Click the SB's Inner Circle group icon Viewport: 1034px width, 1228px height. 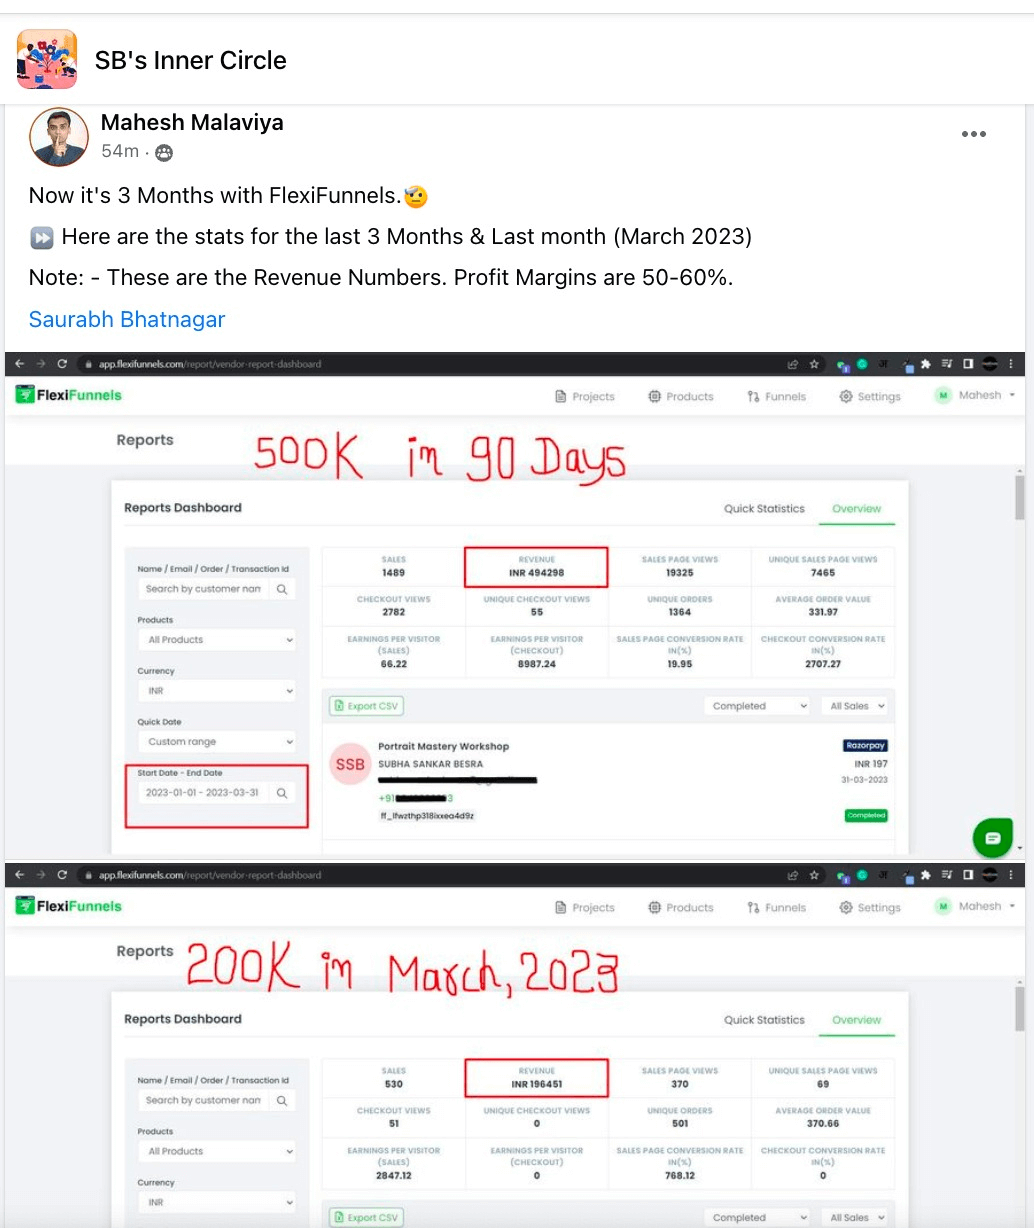point(47,59)
